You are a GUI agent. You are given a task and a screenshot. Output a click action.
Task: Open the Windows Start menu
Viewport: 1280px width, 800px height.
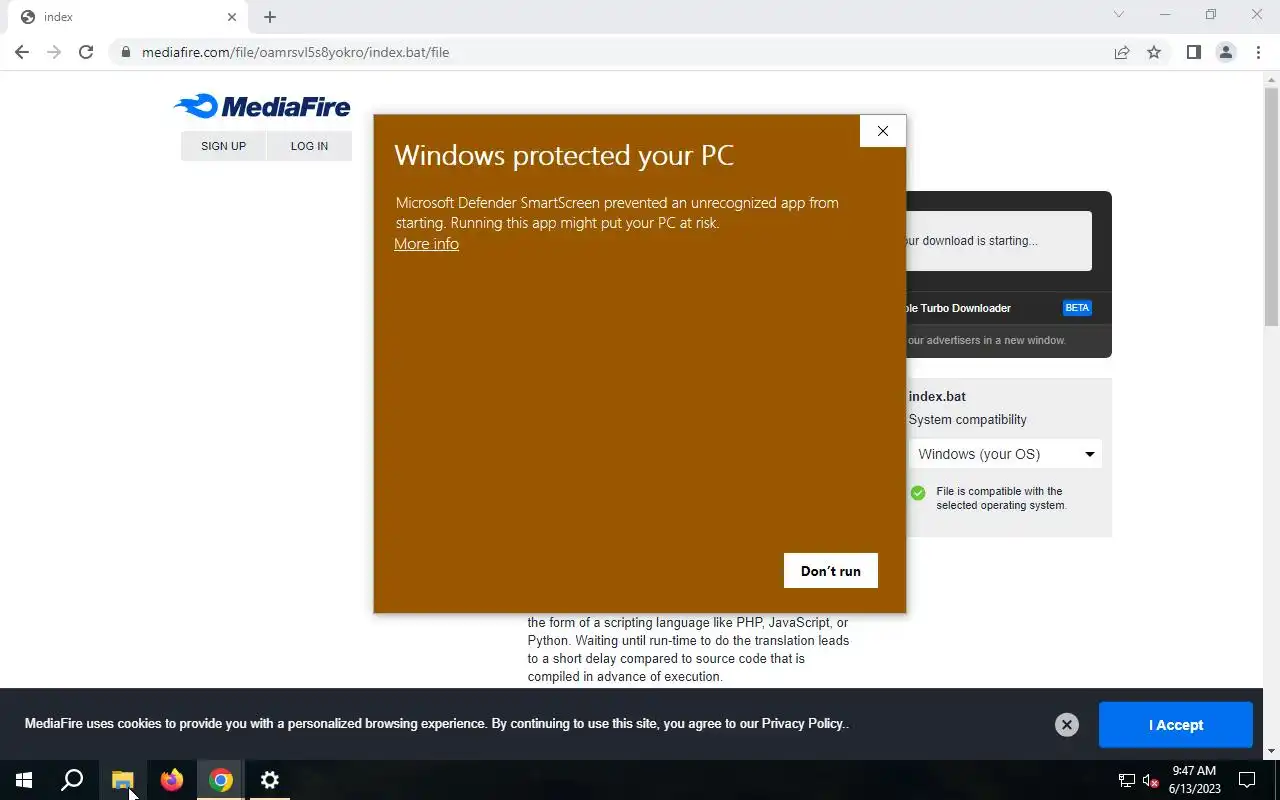point(24,780)
